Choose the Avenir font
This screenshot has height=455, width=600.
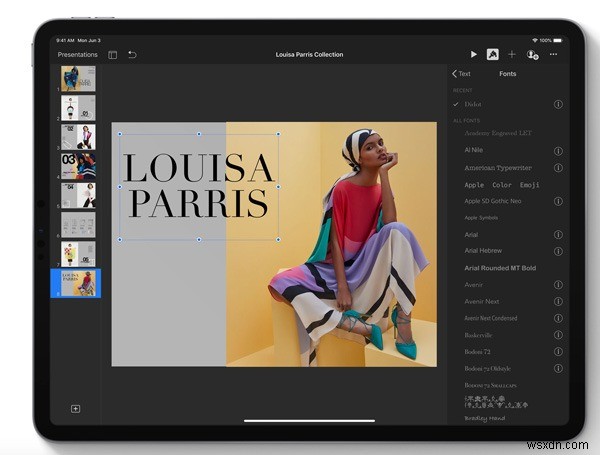473,285
